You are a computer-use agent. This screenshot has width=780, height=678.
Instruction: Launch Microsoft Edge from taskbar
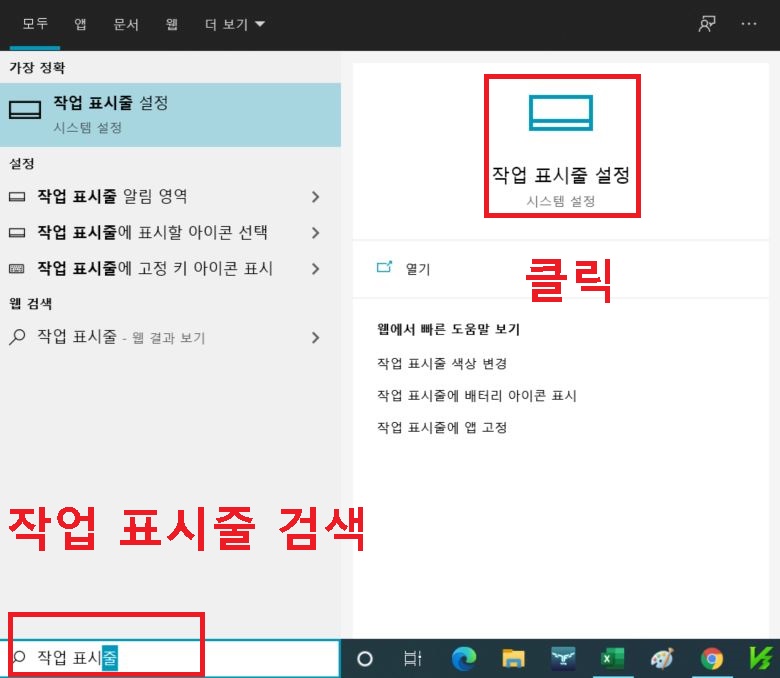click(464, 658)
